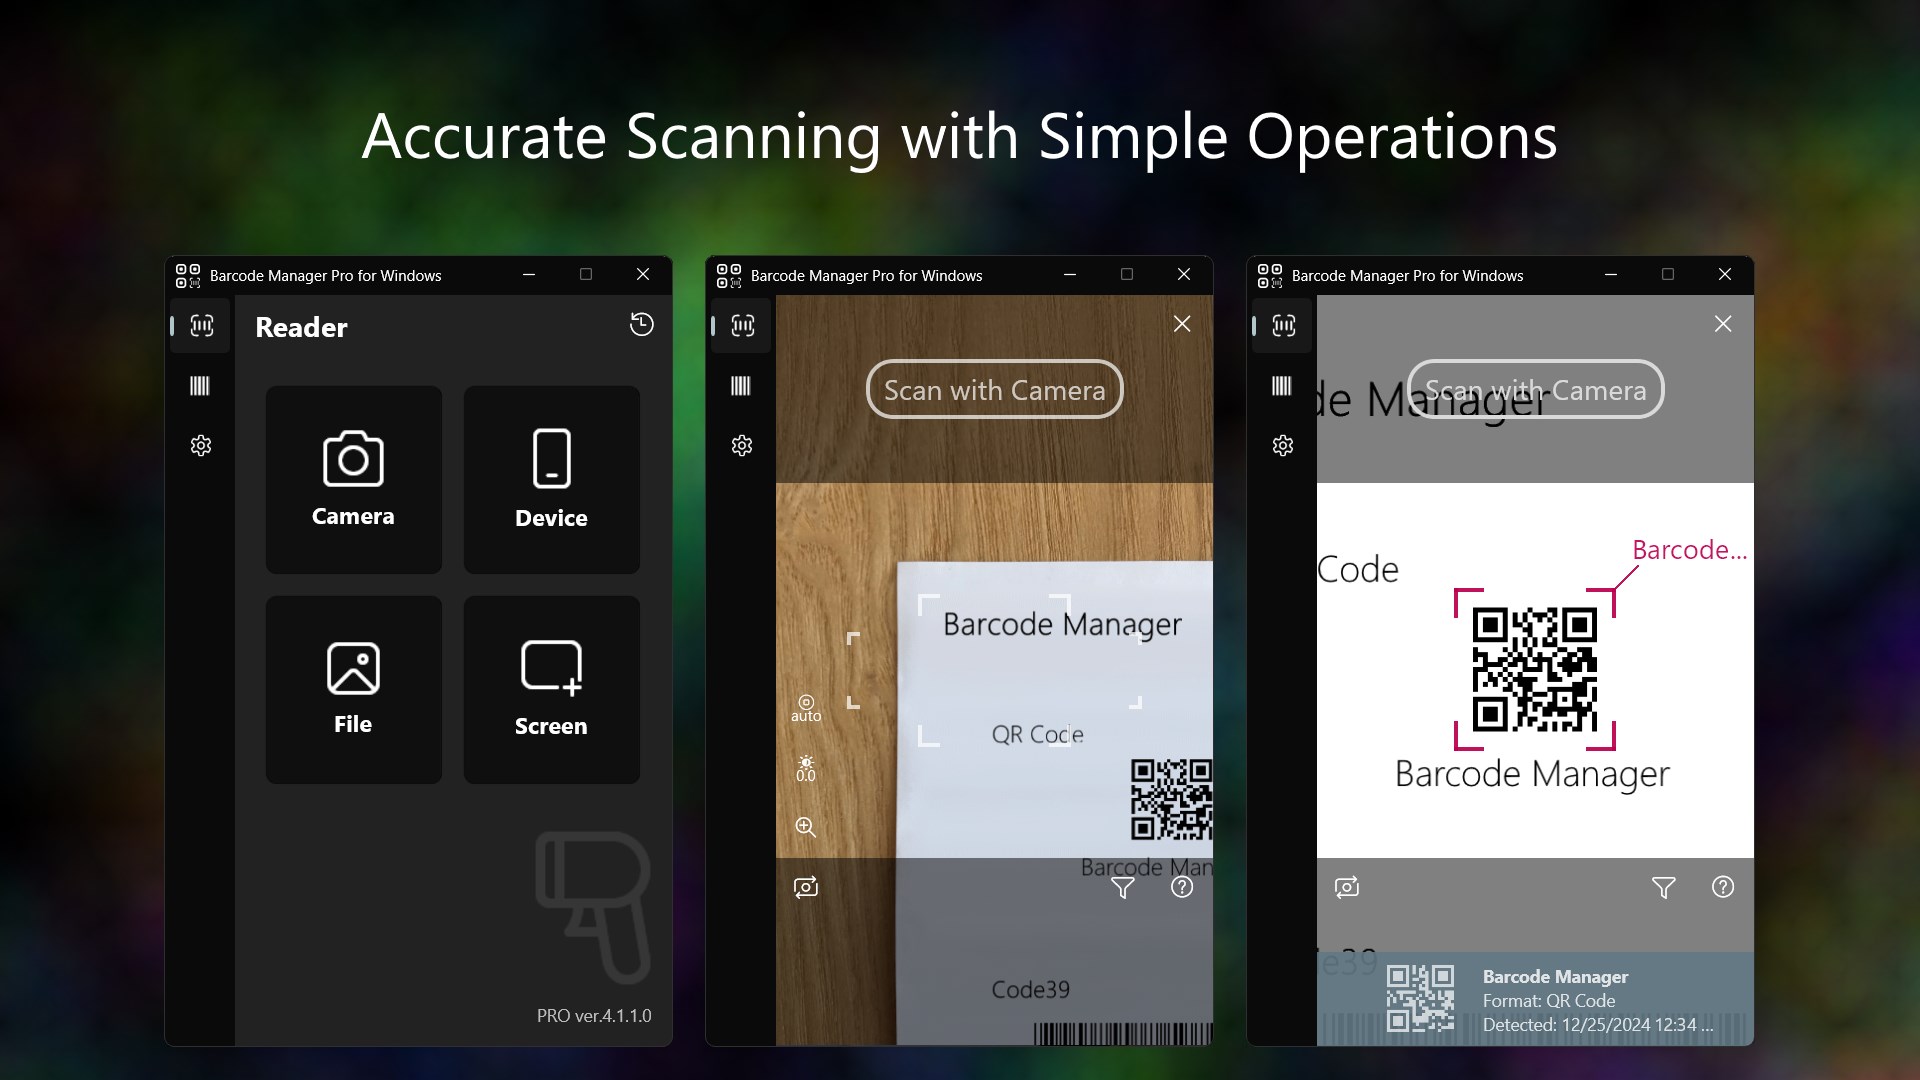Adjust the 0.0 exposure brightness control

806,768
